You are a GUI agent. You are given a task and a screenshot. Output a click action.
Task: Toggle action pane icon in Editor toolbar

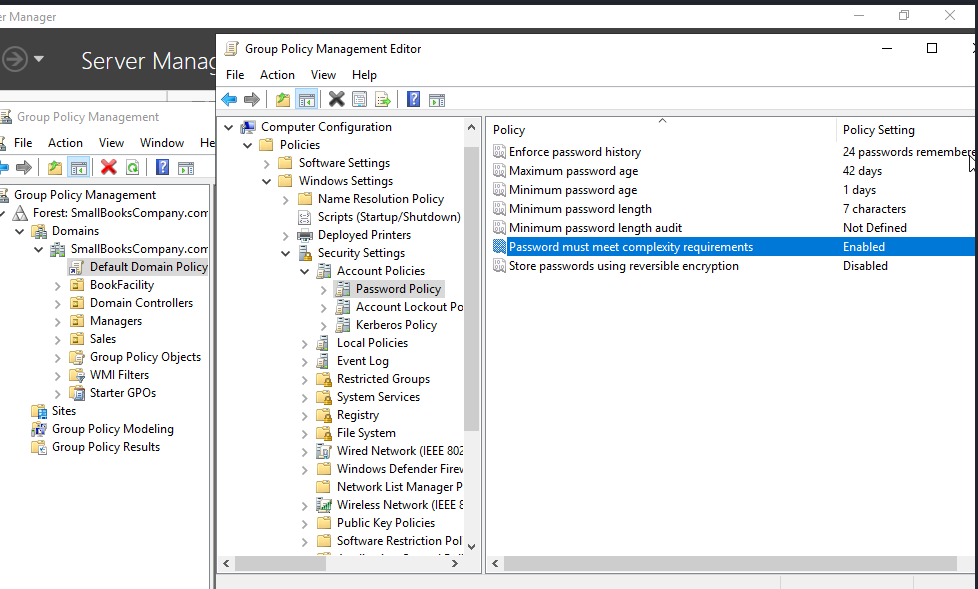[x=437, y=99]
